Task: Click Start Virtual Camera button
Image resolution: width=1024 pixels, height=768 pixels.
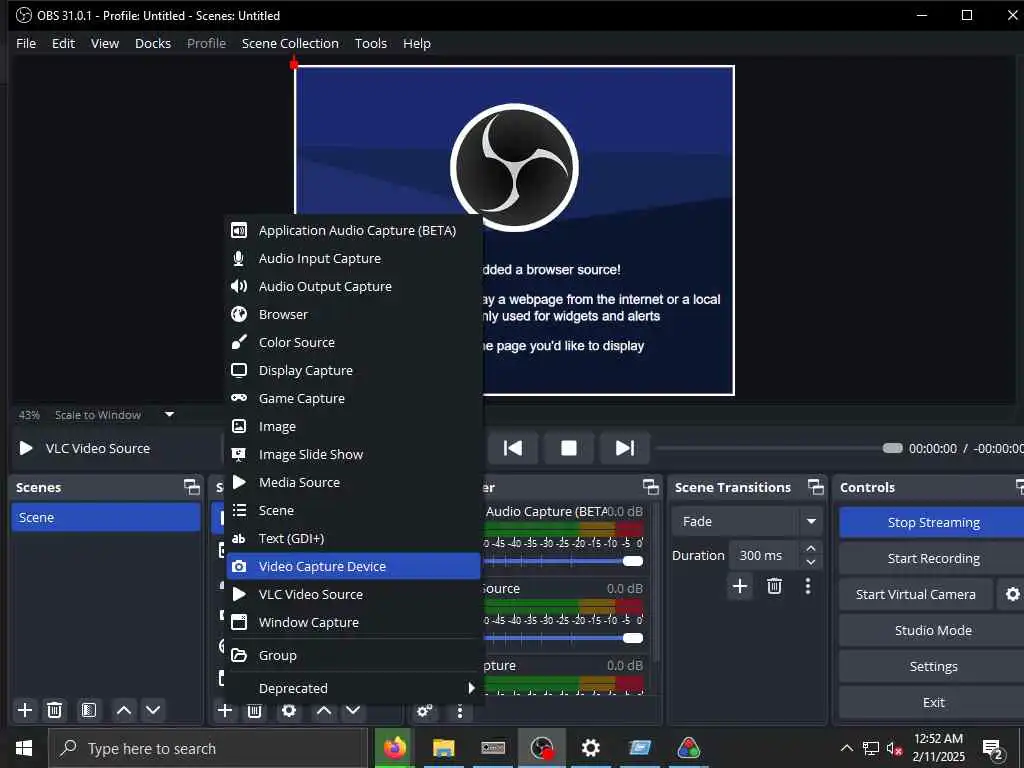Action: (x=916, y=594)
